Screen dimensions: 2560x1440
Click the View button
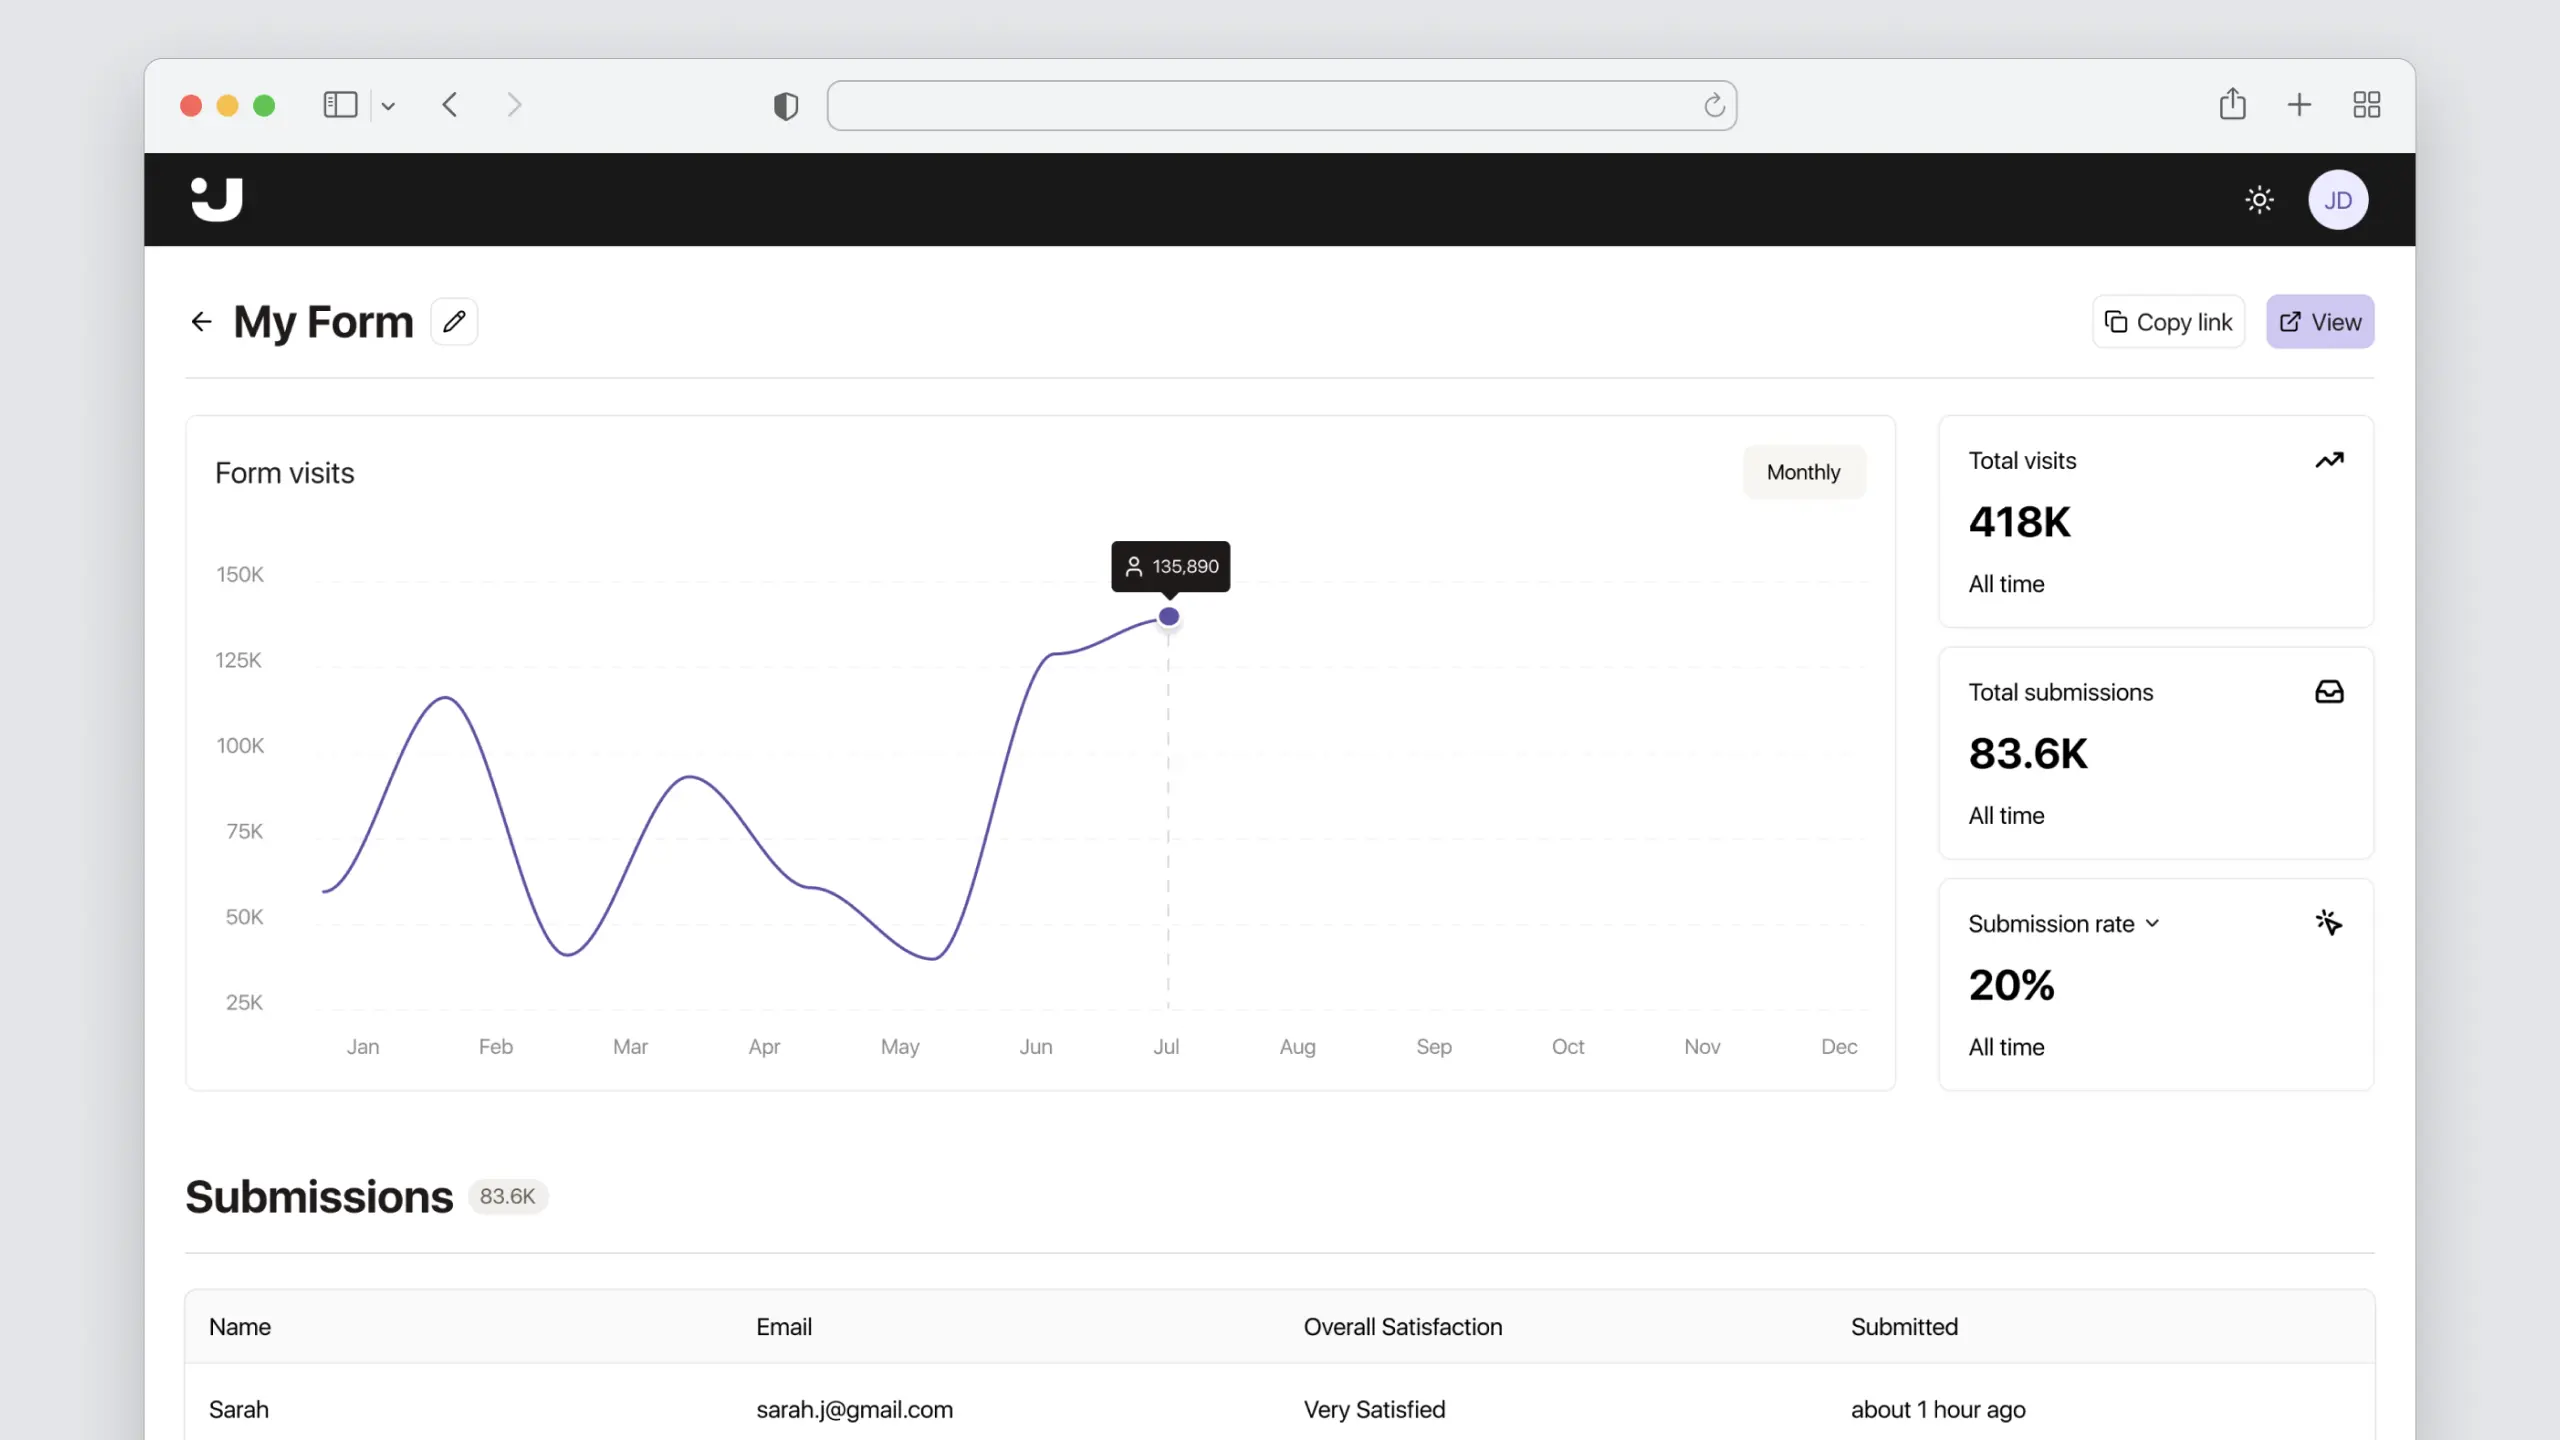click(2320, 322)
